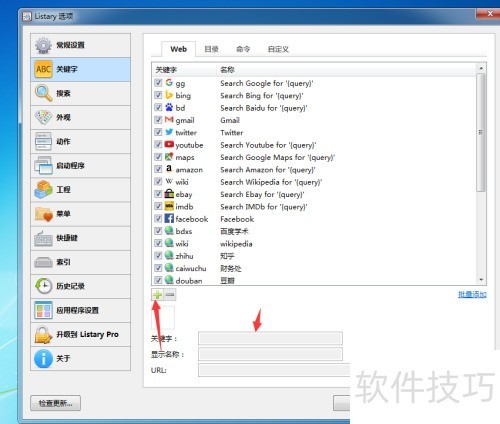Click the 批量添加 link
500x424 pixels.
point(472,294)
